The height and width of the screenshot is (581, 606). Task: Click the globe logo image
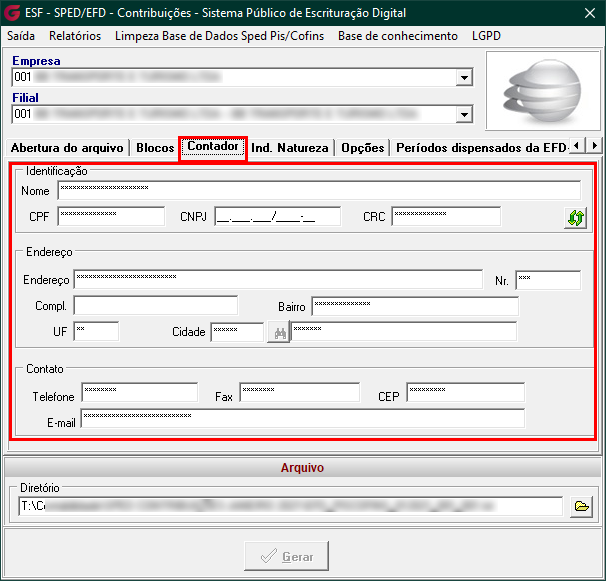(543, 91)
